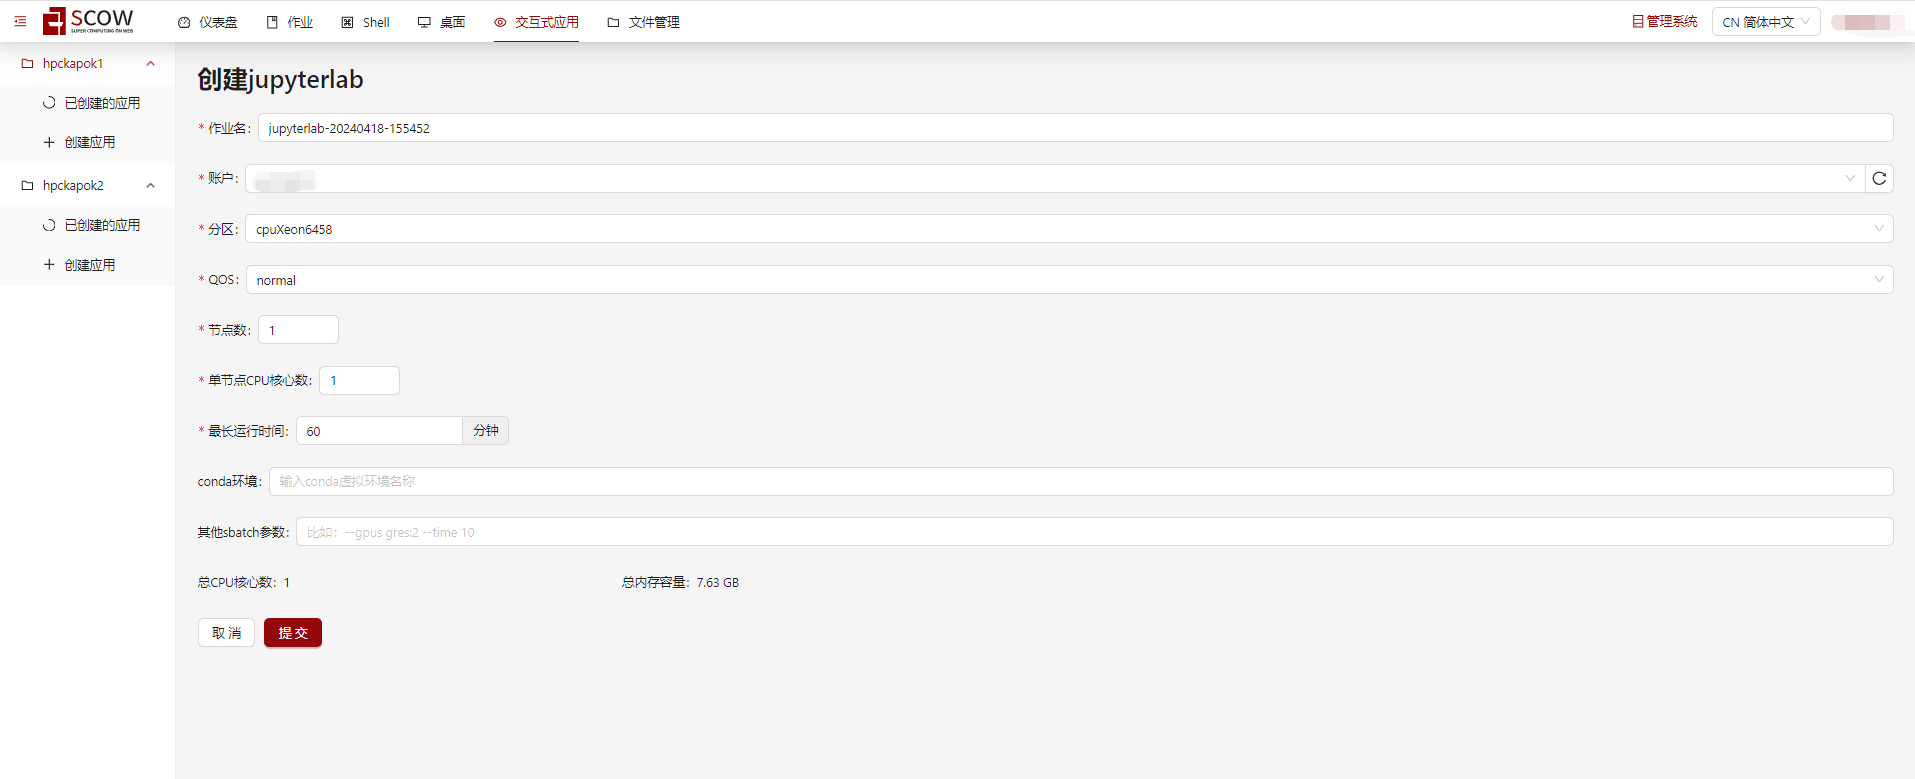The height and width of the screenshot is (779, 1915).
Task: Click the 分钟 minutes unit label
Action: pyautogui.click(x=486, y=431)
